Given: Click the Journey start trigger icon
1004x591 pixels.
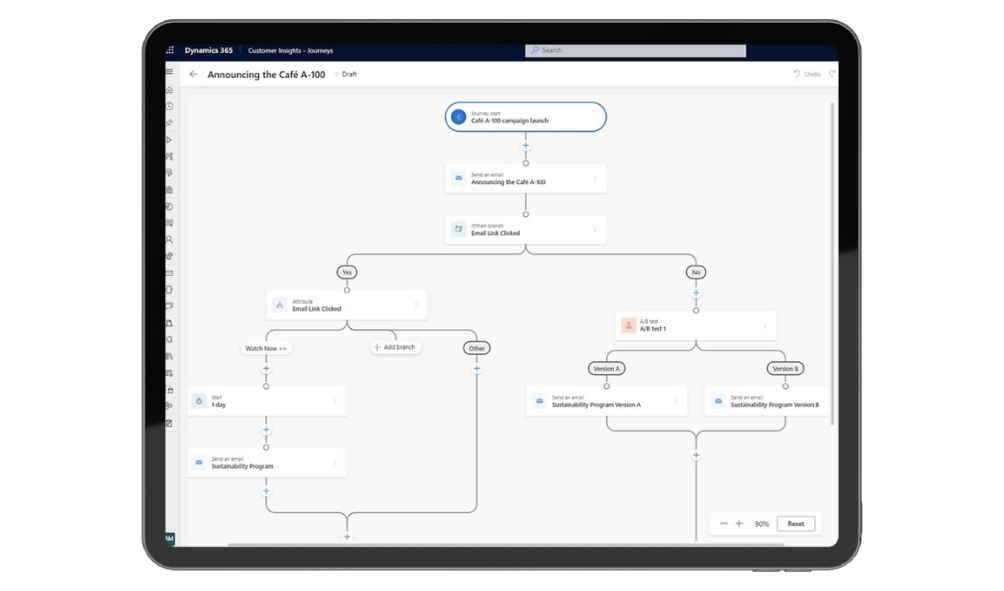Looking at the screenshot, I should pyautogui.click(x=458, y=117).
